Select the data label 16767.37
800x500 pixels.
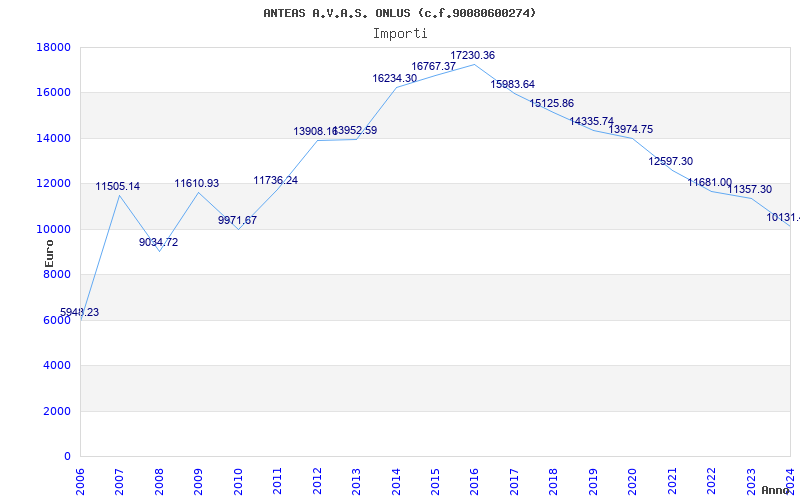(x=434, y=66)
